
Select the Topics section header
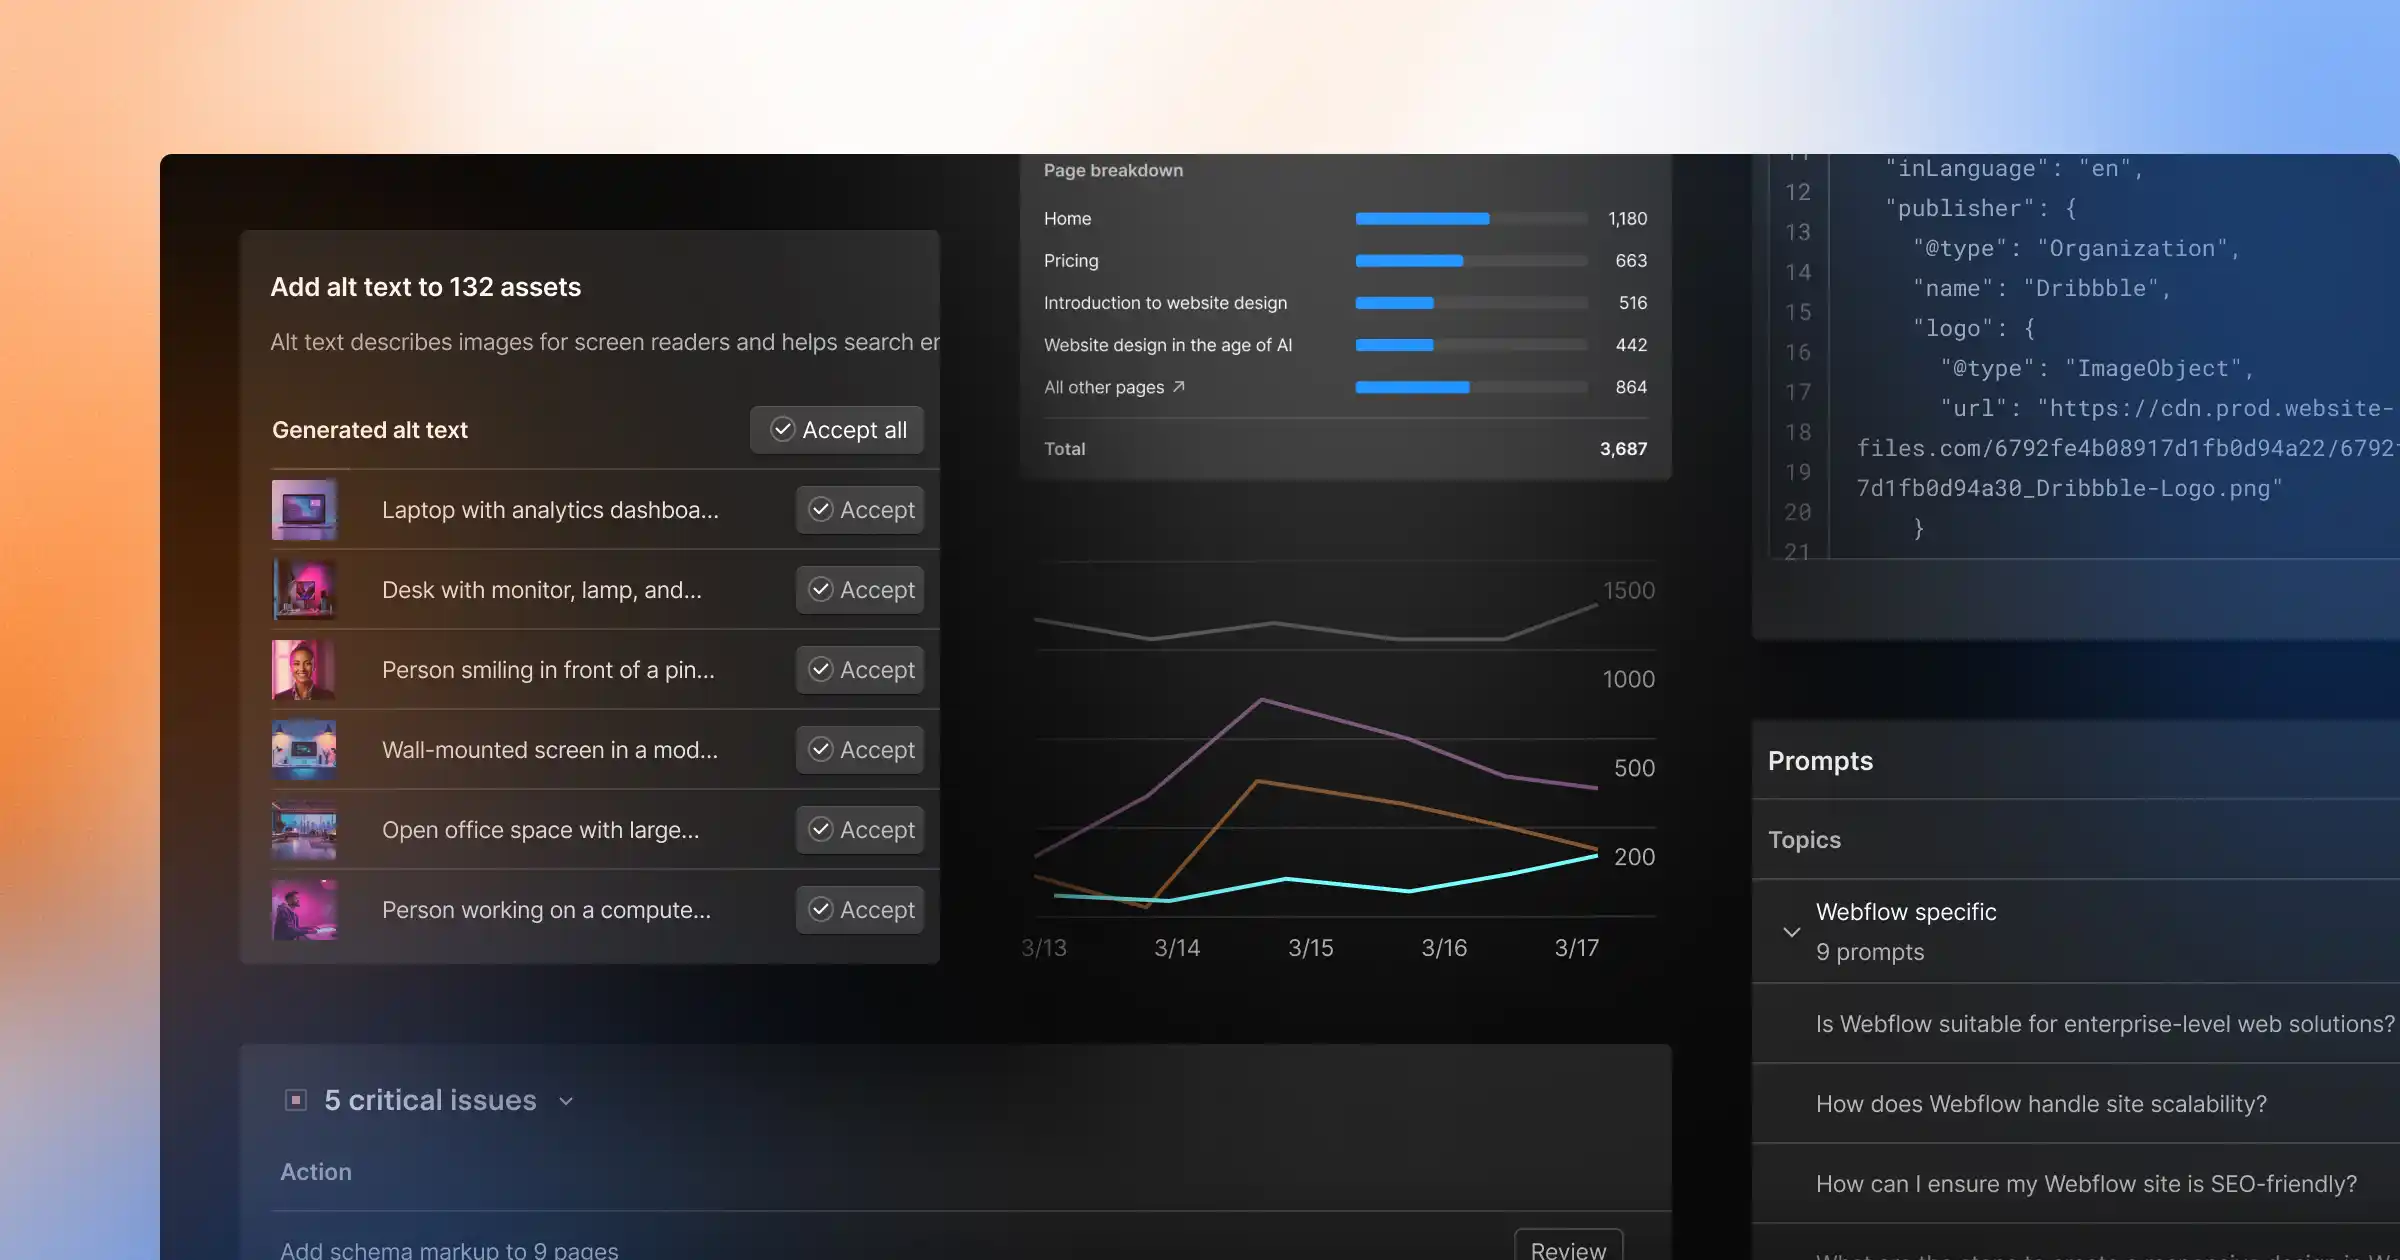click(x=1805, y=840)
